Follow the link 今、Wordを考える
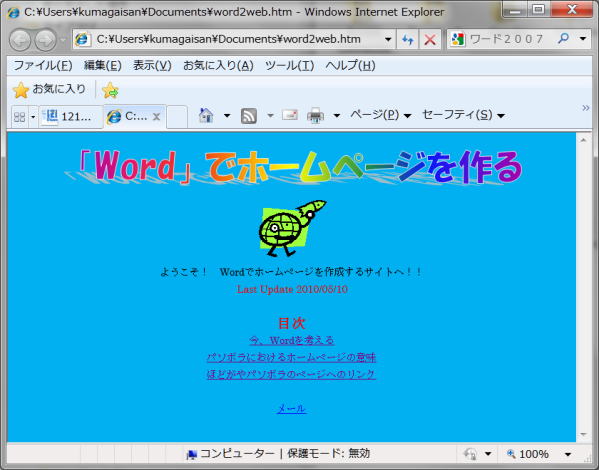The height and width of the screenshot is (470, 599). [292, 340]
